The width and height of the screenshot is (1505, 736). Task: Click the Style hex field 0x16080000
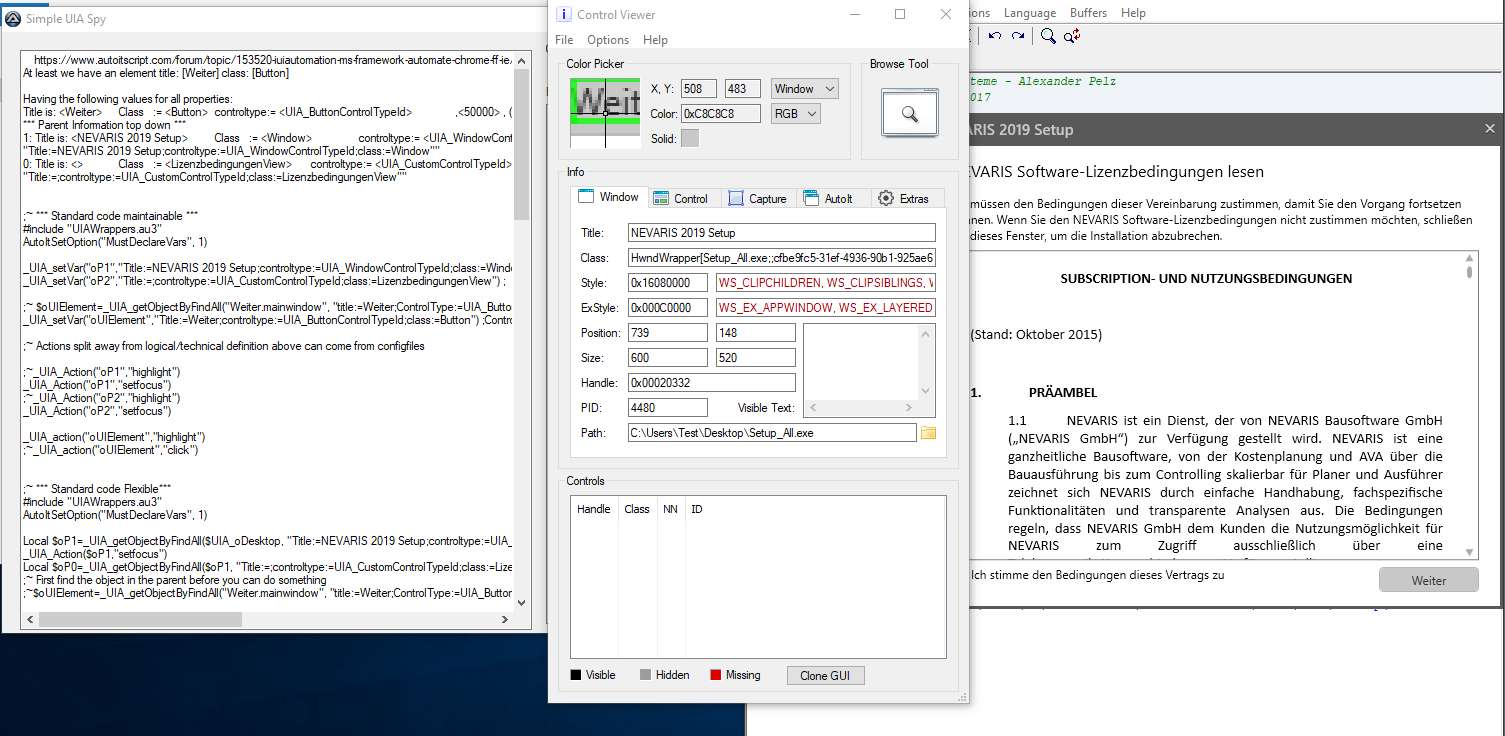click(668, 283)
